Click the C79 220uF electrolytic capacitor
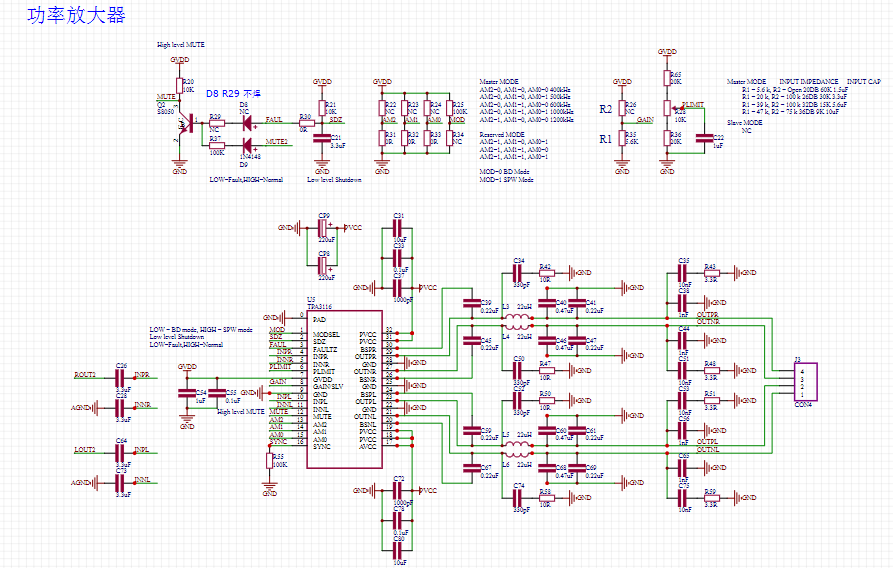Screen dimensions: 893x568 [x=323, y=228]
